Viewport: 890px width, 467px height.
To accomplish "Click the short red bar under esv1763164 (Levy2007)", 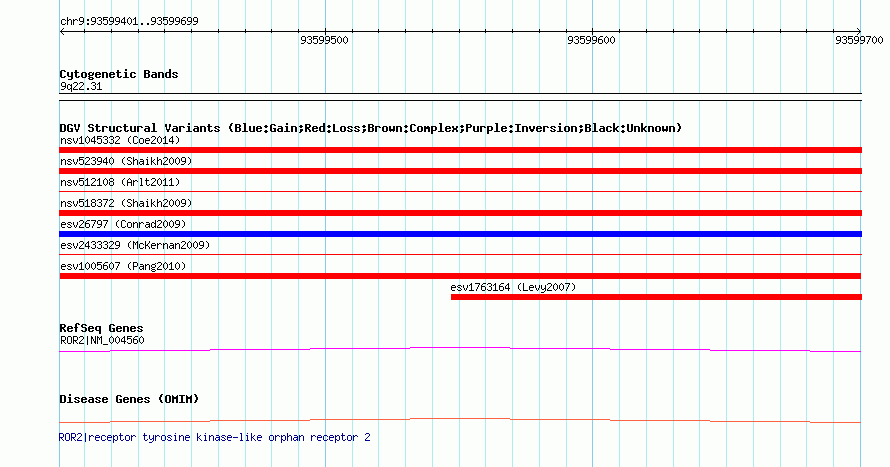I will pyautogui.click(x=656, y=297).
